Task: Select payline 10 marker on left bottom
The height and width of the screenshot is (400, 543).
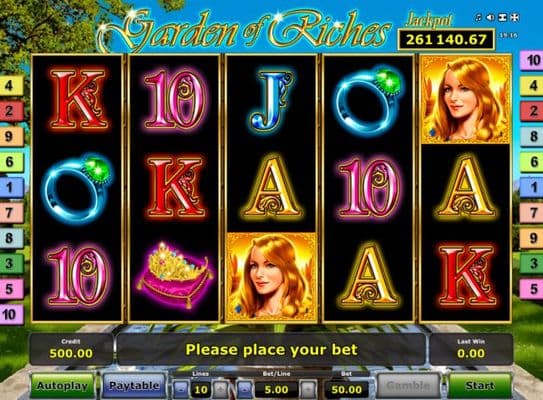Action: pos(11,314)
